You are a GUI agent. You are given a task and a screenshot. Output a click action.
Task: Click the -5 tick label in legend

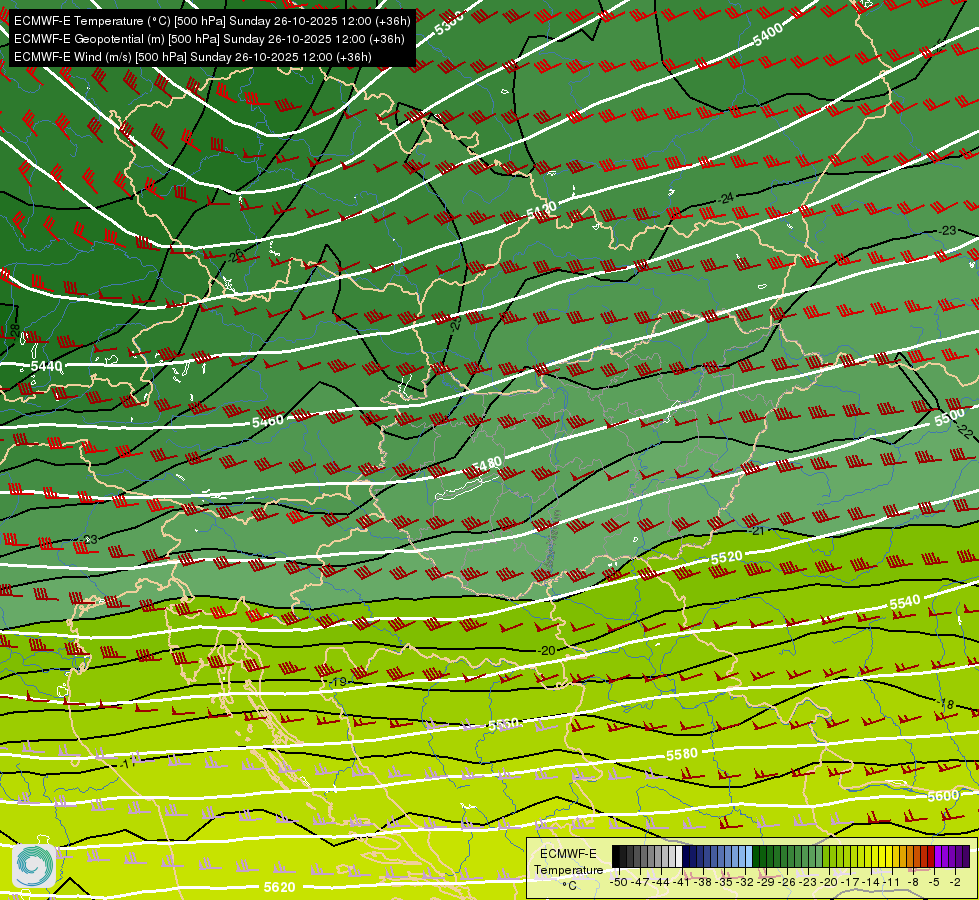tap(934, 882)
